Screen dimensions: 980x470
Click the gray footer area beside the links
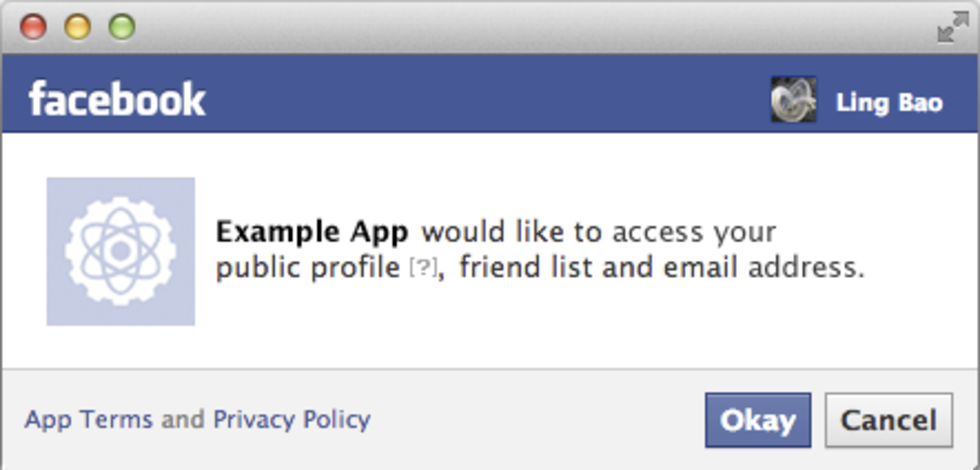click(538, 419)
